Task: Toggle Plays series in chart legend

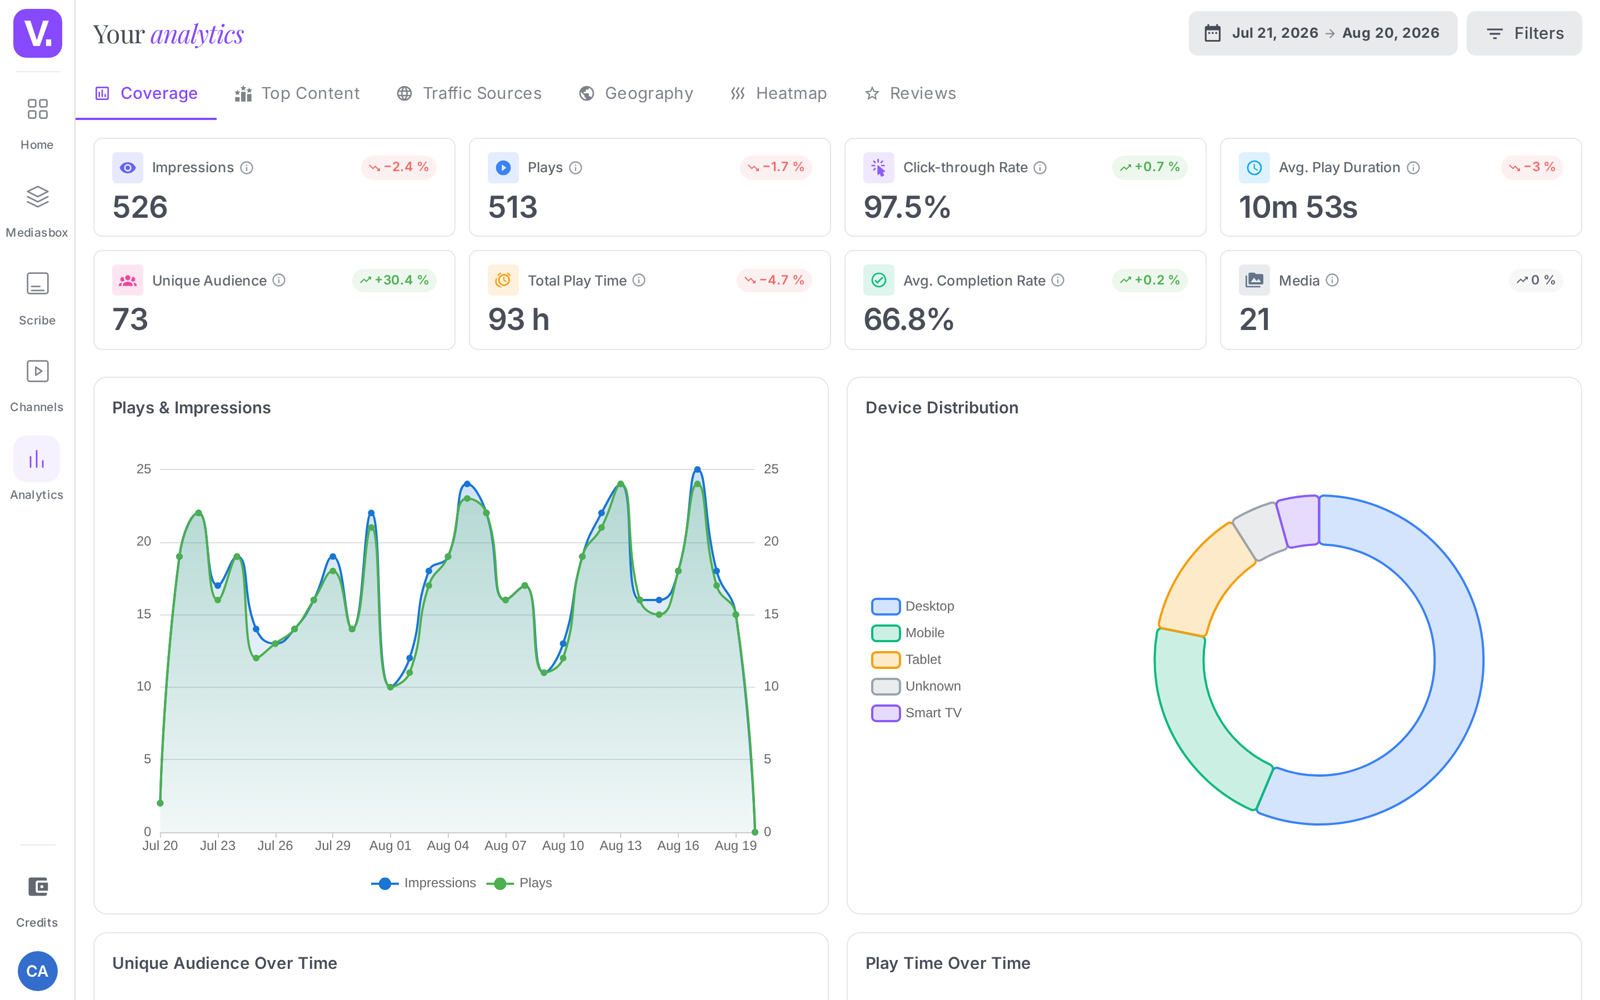Action: pos(520,883)
